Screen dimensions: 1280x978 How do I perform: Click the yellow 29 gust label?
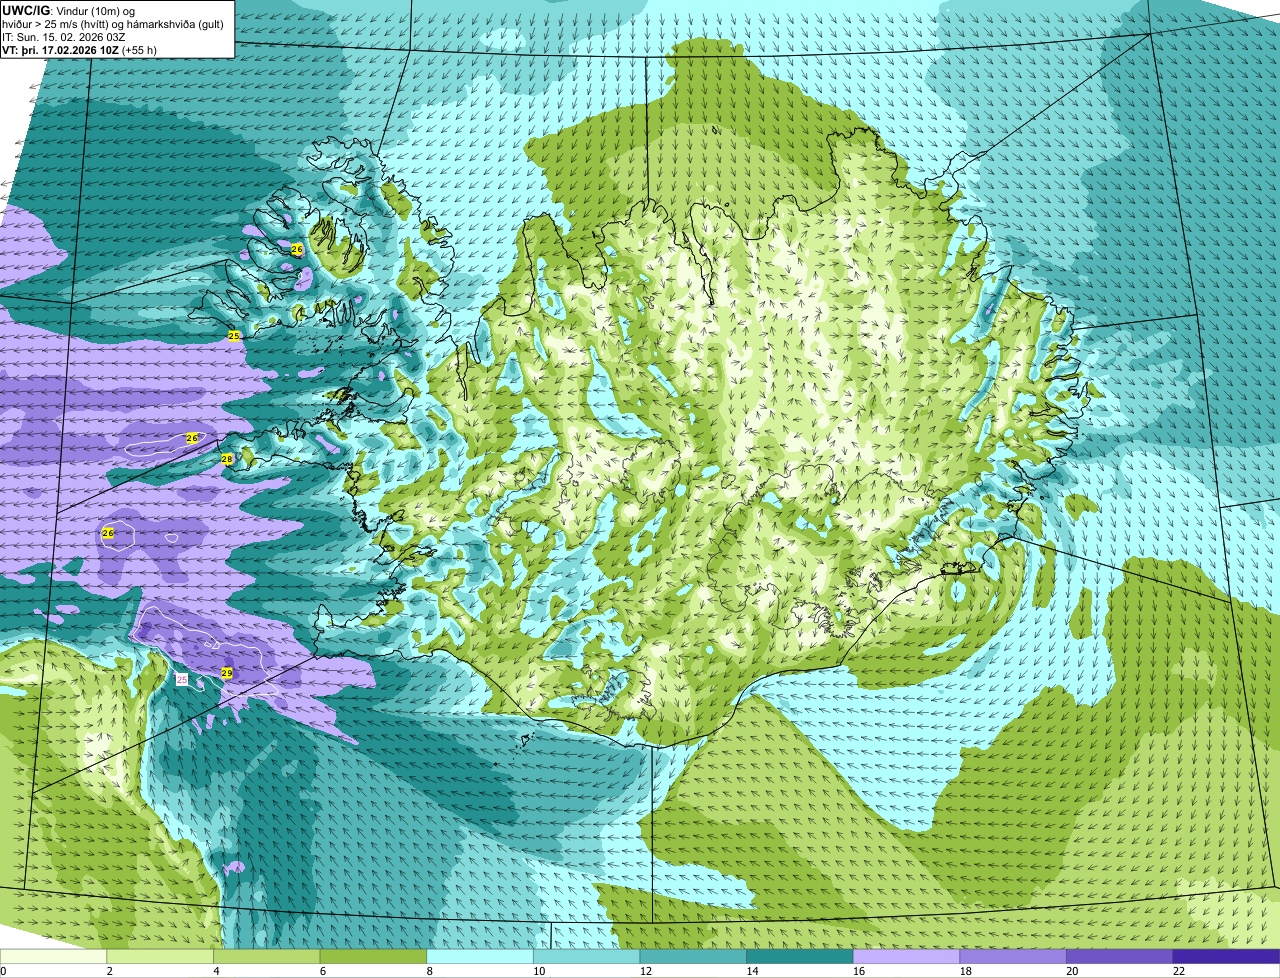pos(227,673)
